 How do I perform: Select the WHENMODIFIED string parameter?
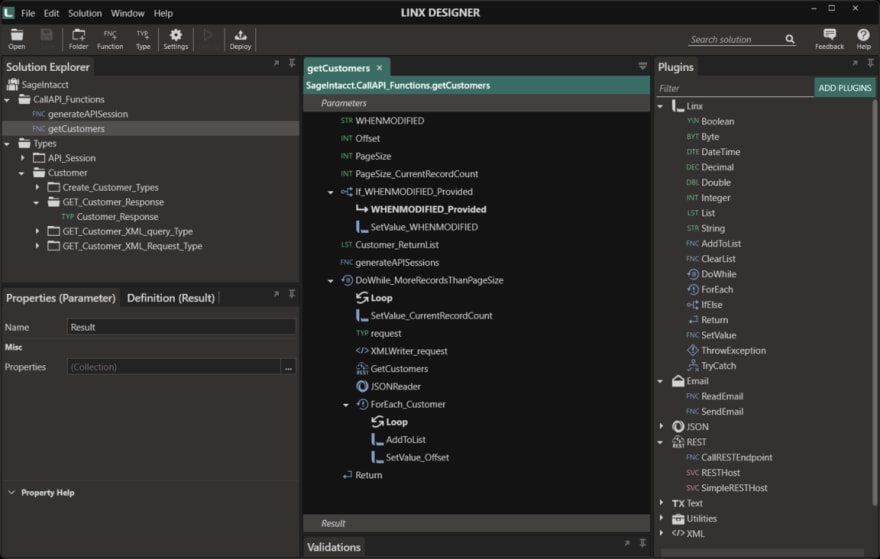pos(382,121)
